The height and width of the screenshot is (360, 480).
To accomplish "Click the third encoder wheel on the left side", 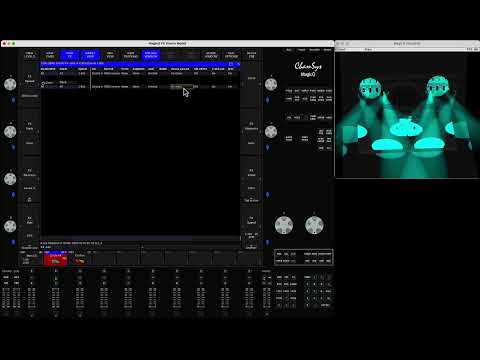I will pos(10,179).
